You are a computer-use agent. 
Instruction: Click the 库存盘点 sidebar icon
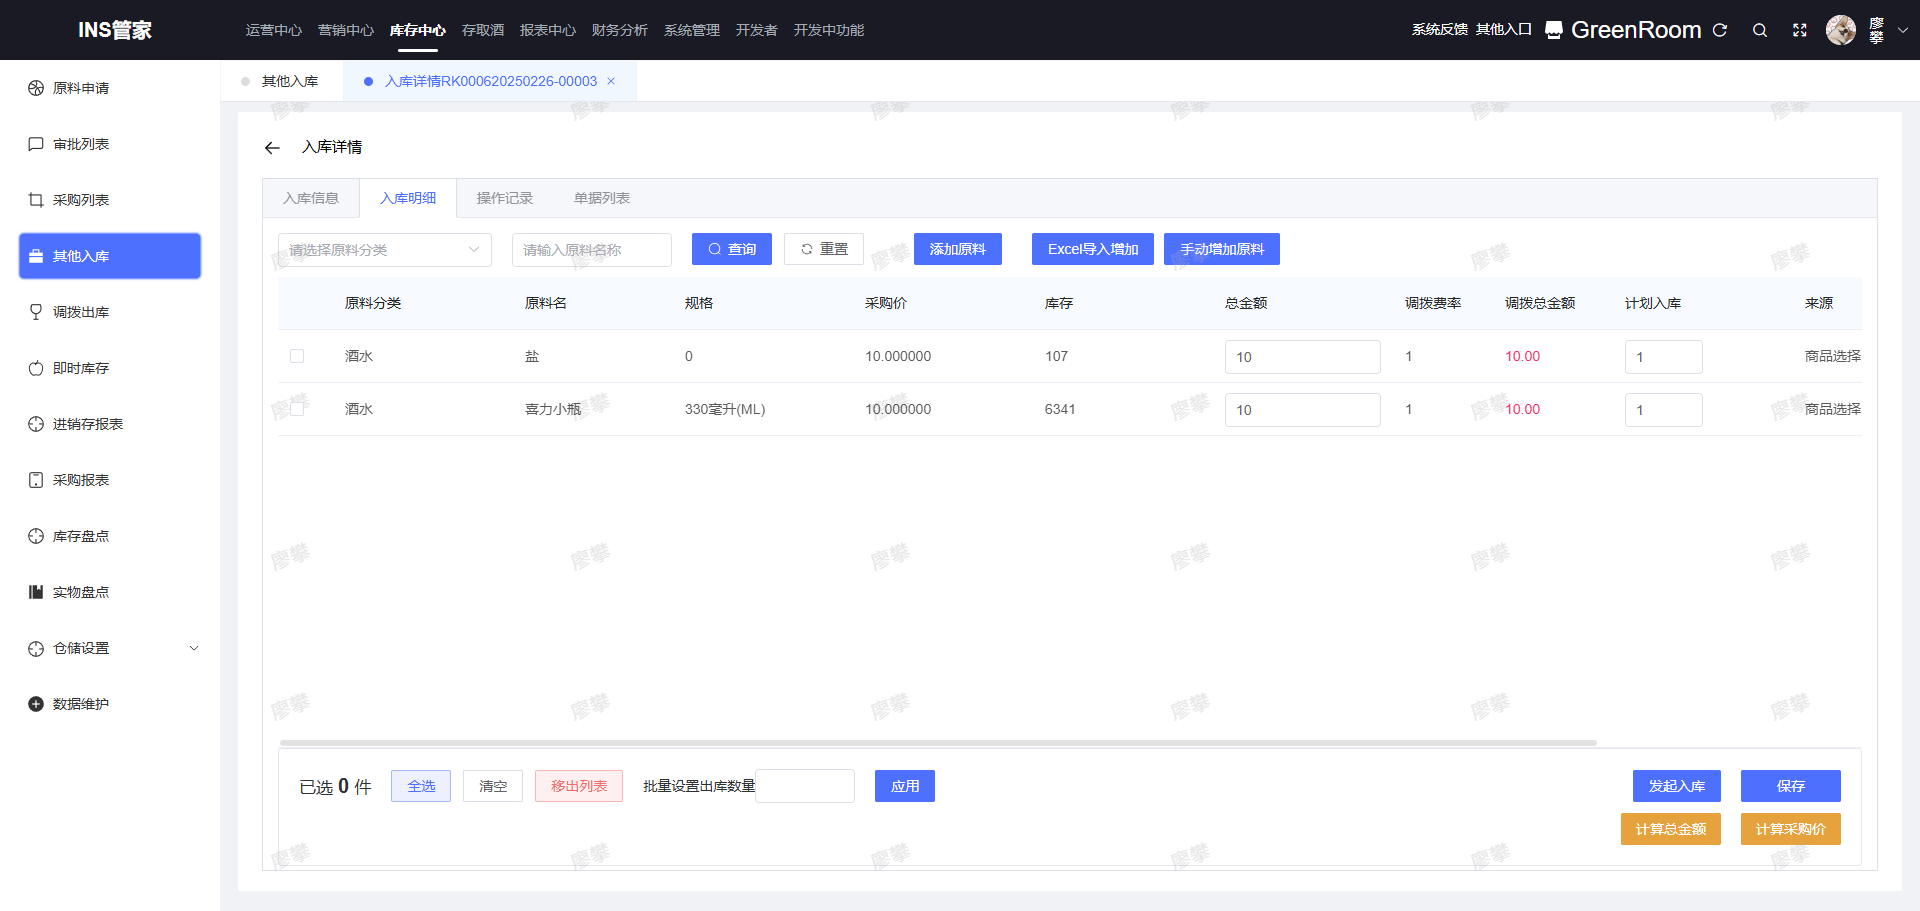point(36,536)
